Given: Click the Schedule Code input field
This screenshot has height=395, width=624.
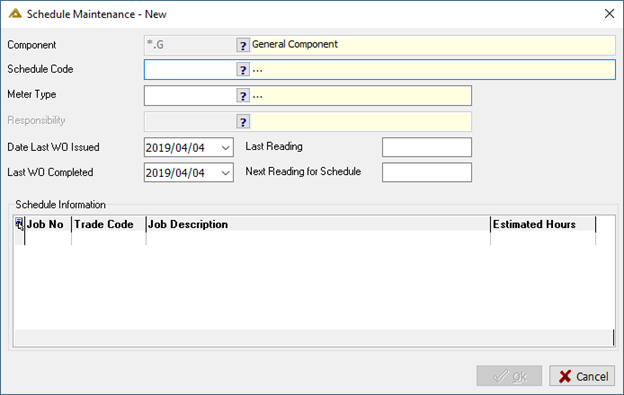Looking at the screenshot, I should (190, 70).
